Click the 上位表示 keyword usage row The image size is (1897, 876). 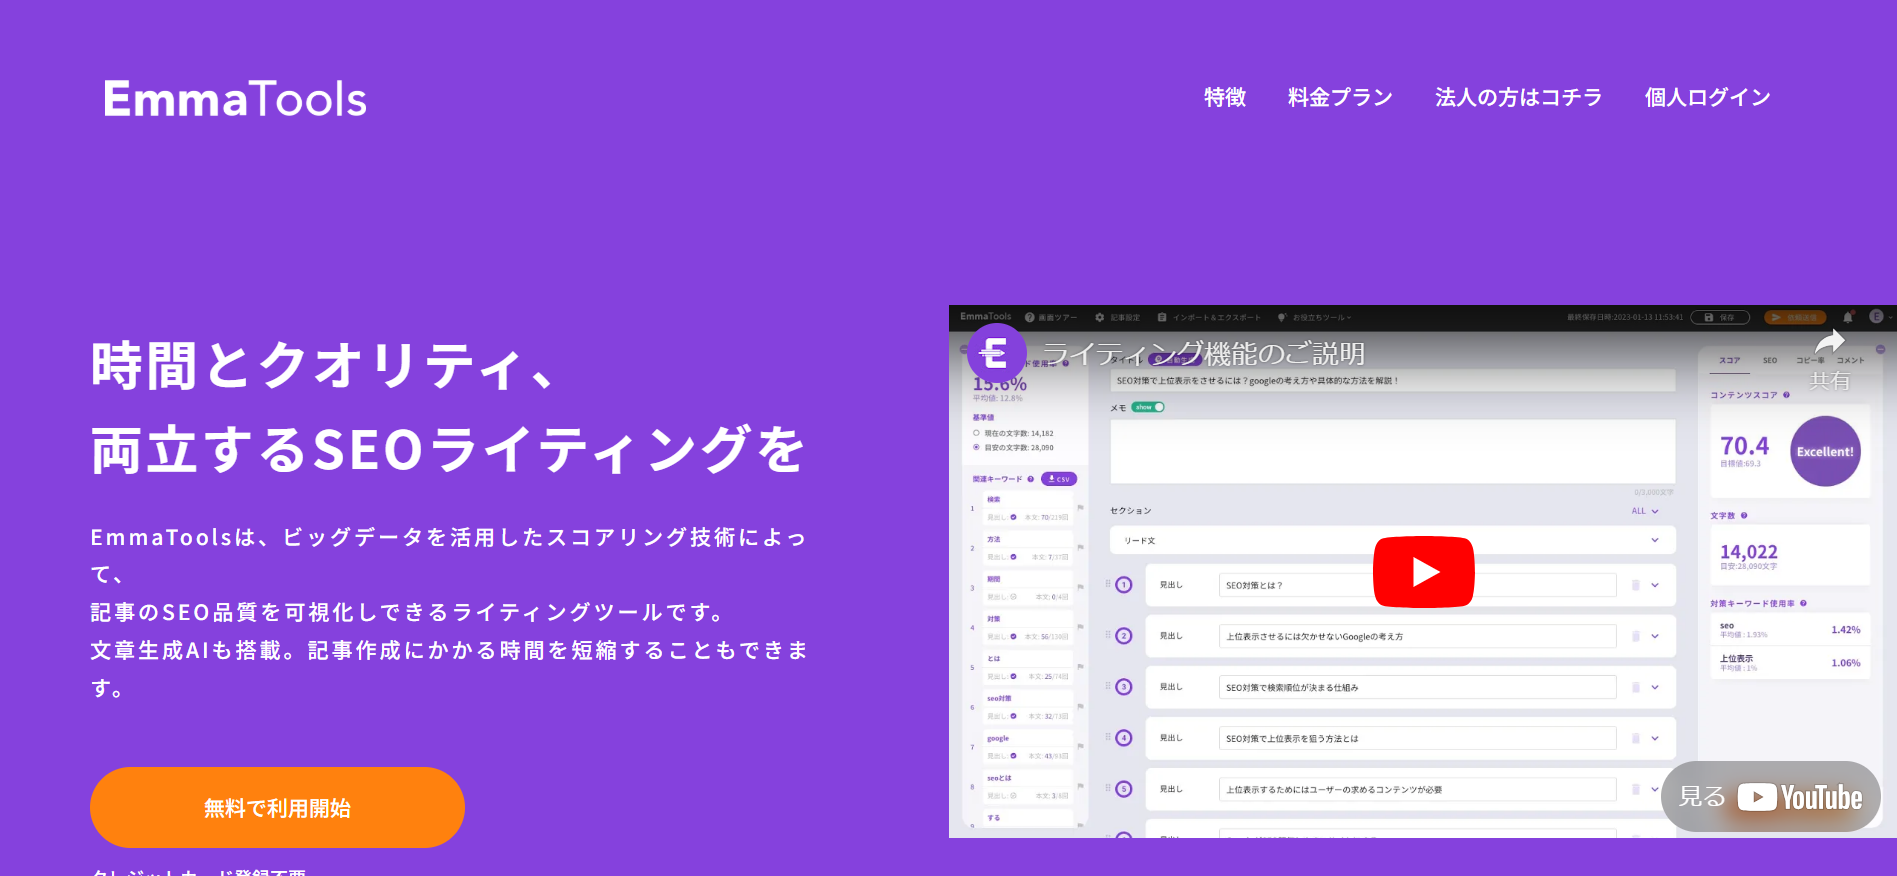1790,662
